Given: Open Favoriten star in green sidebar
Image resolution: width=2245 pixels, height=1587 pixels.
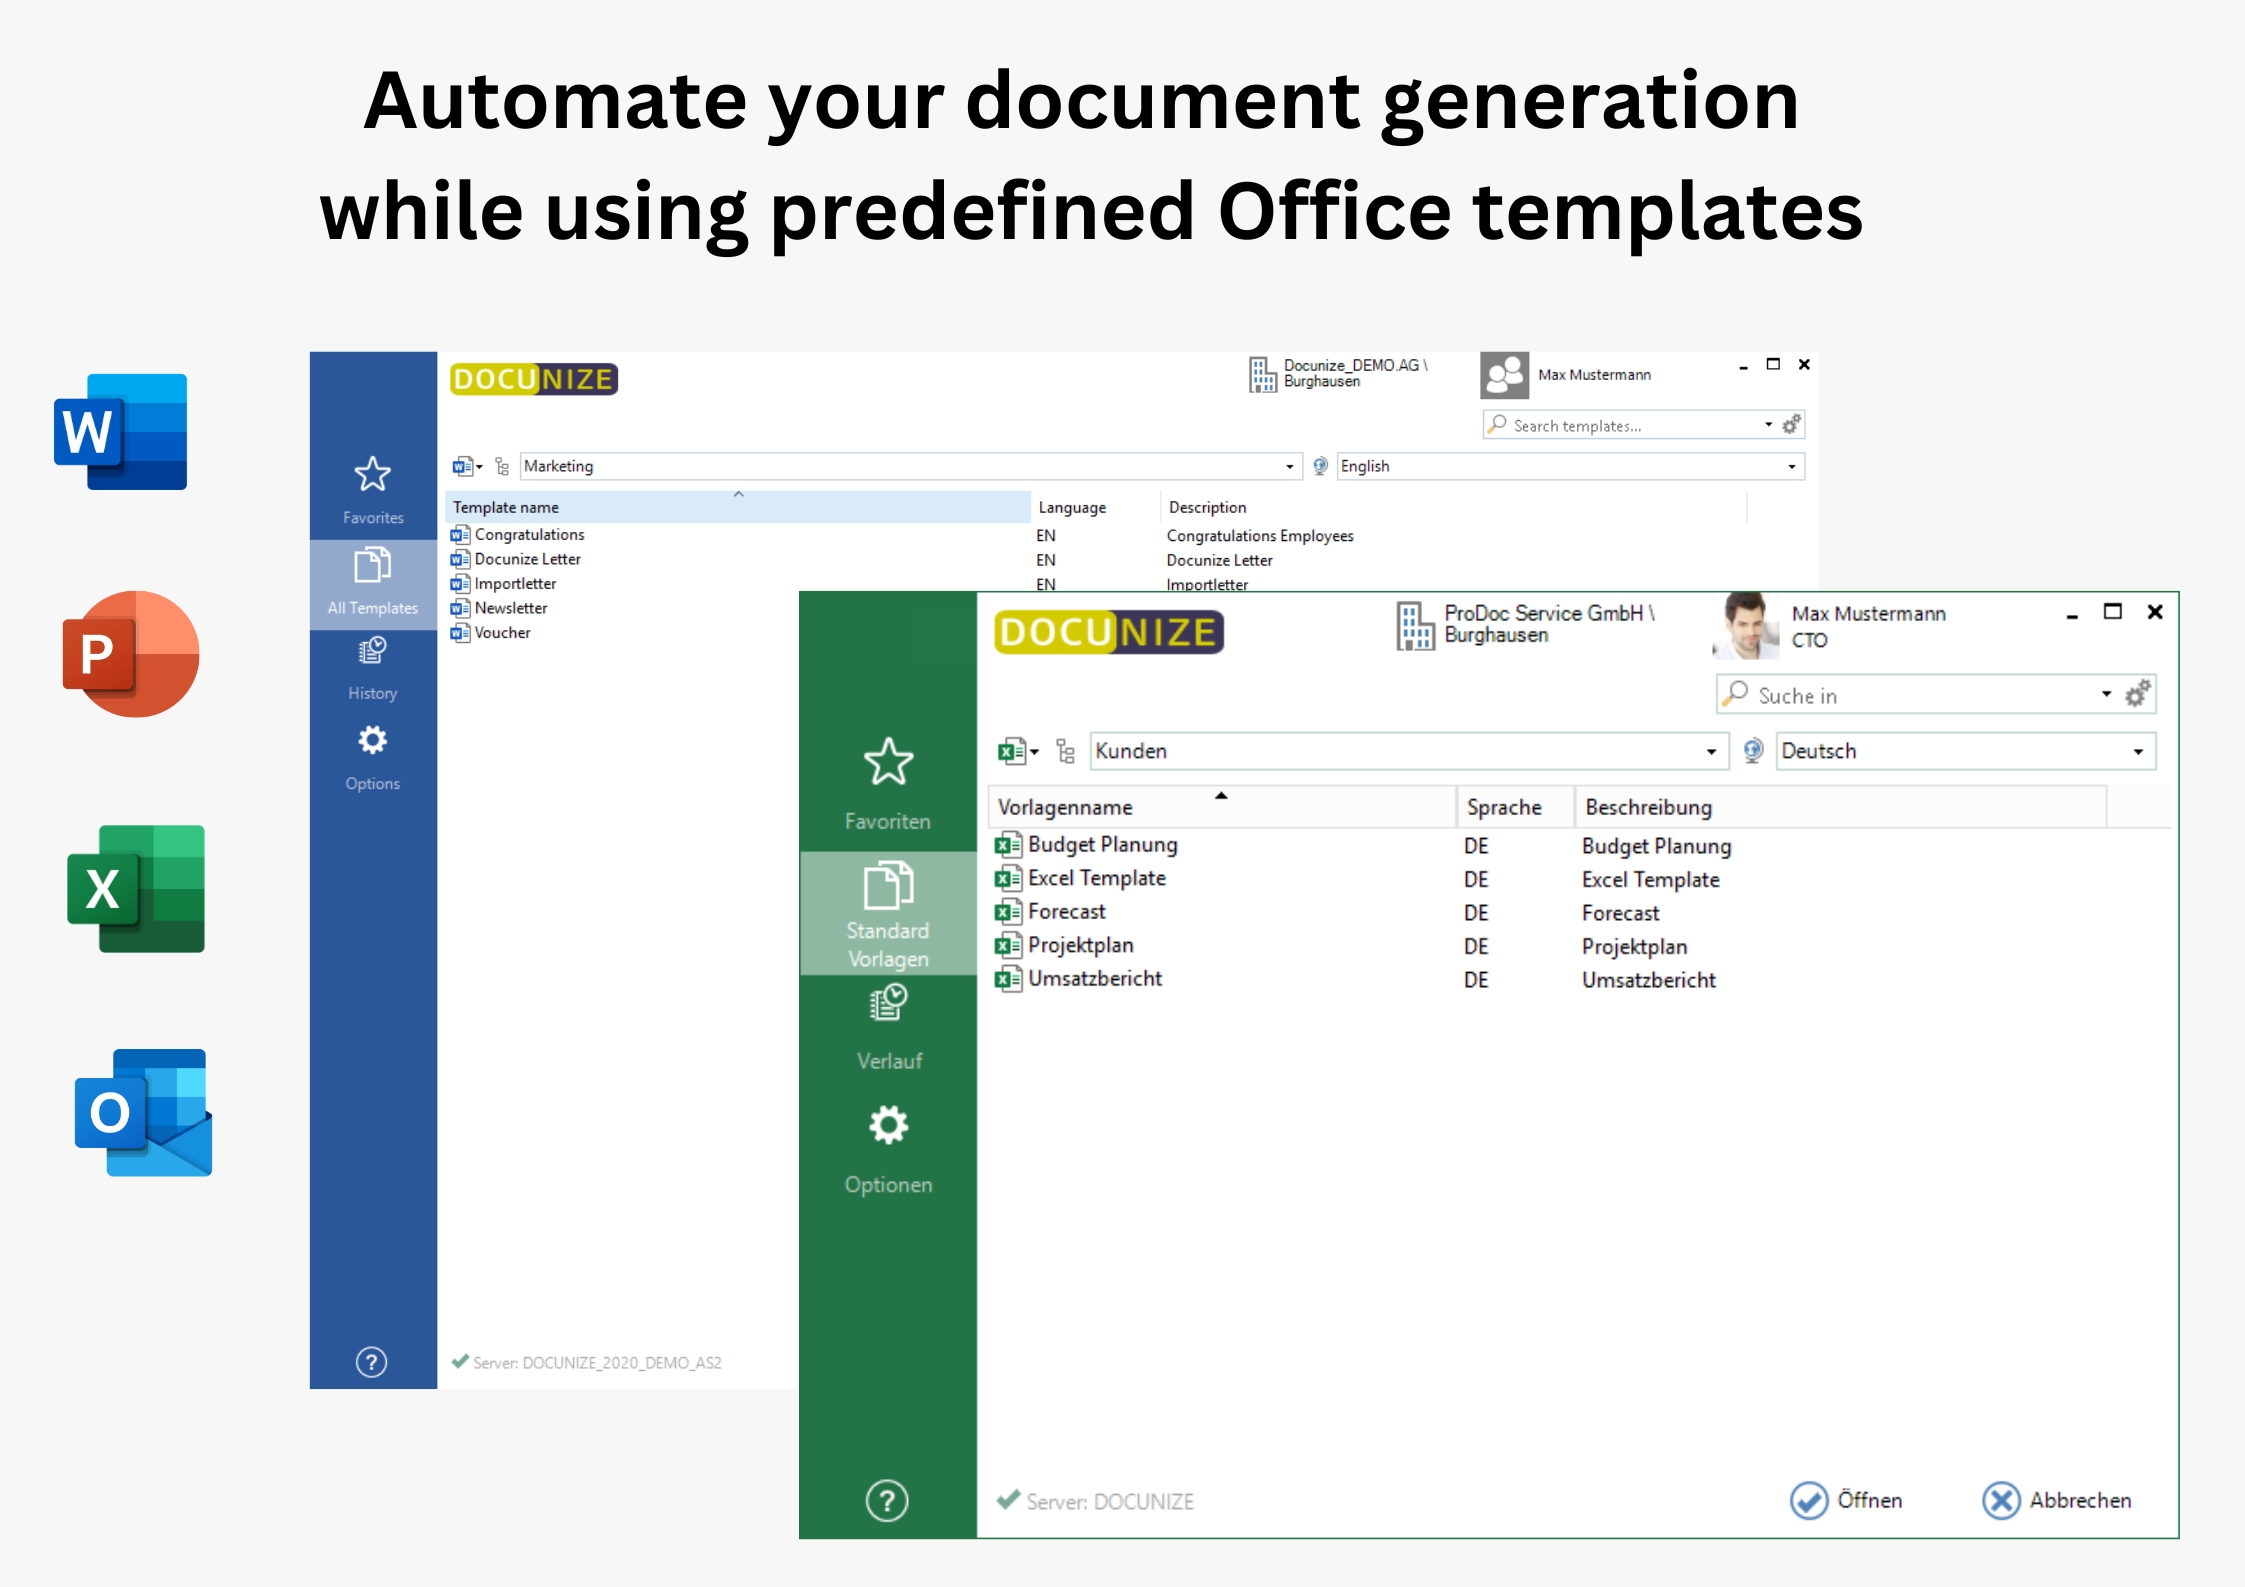Looking at the screenshot, I should point(887,763).
